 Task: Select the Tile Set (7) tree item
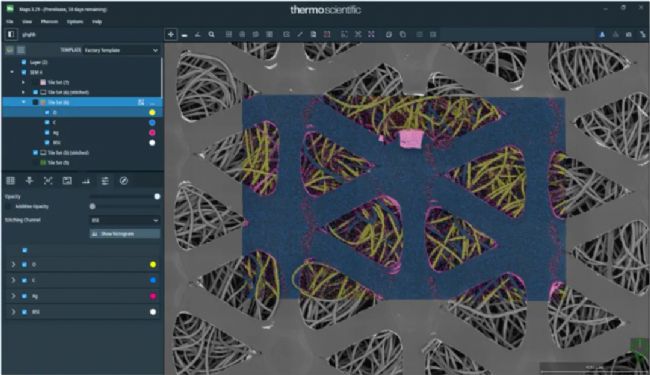(x=58, y=82)
